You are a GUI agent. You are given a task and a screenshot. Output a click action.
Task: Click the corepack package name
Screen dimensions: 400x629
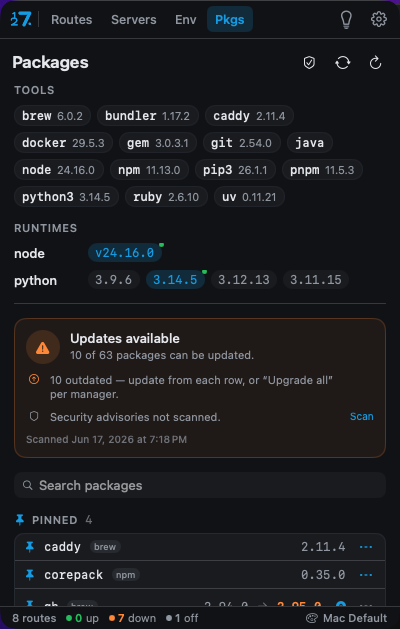point(73,575)
